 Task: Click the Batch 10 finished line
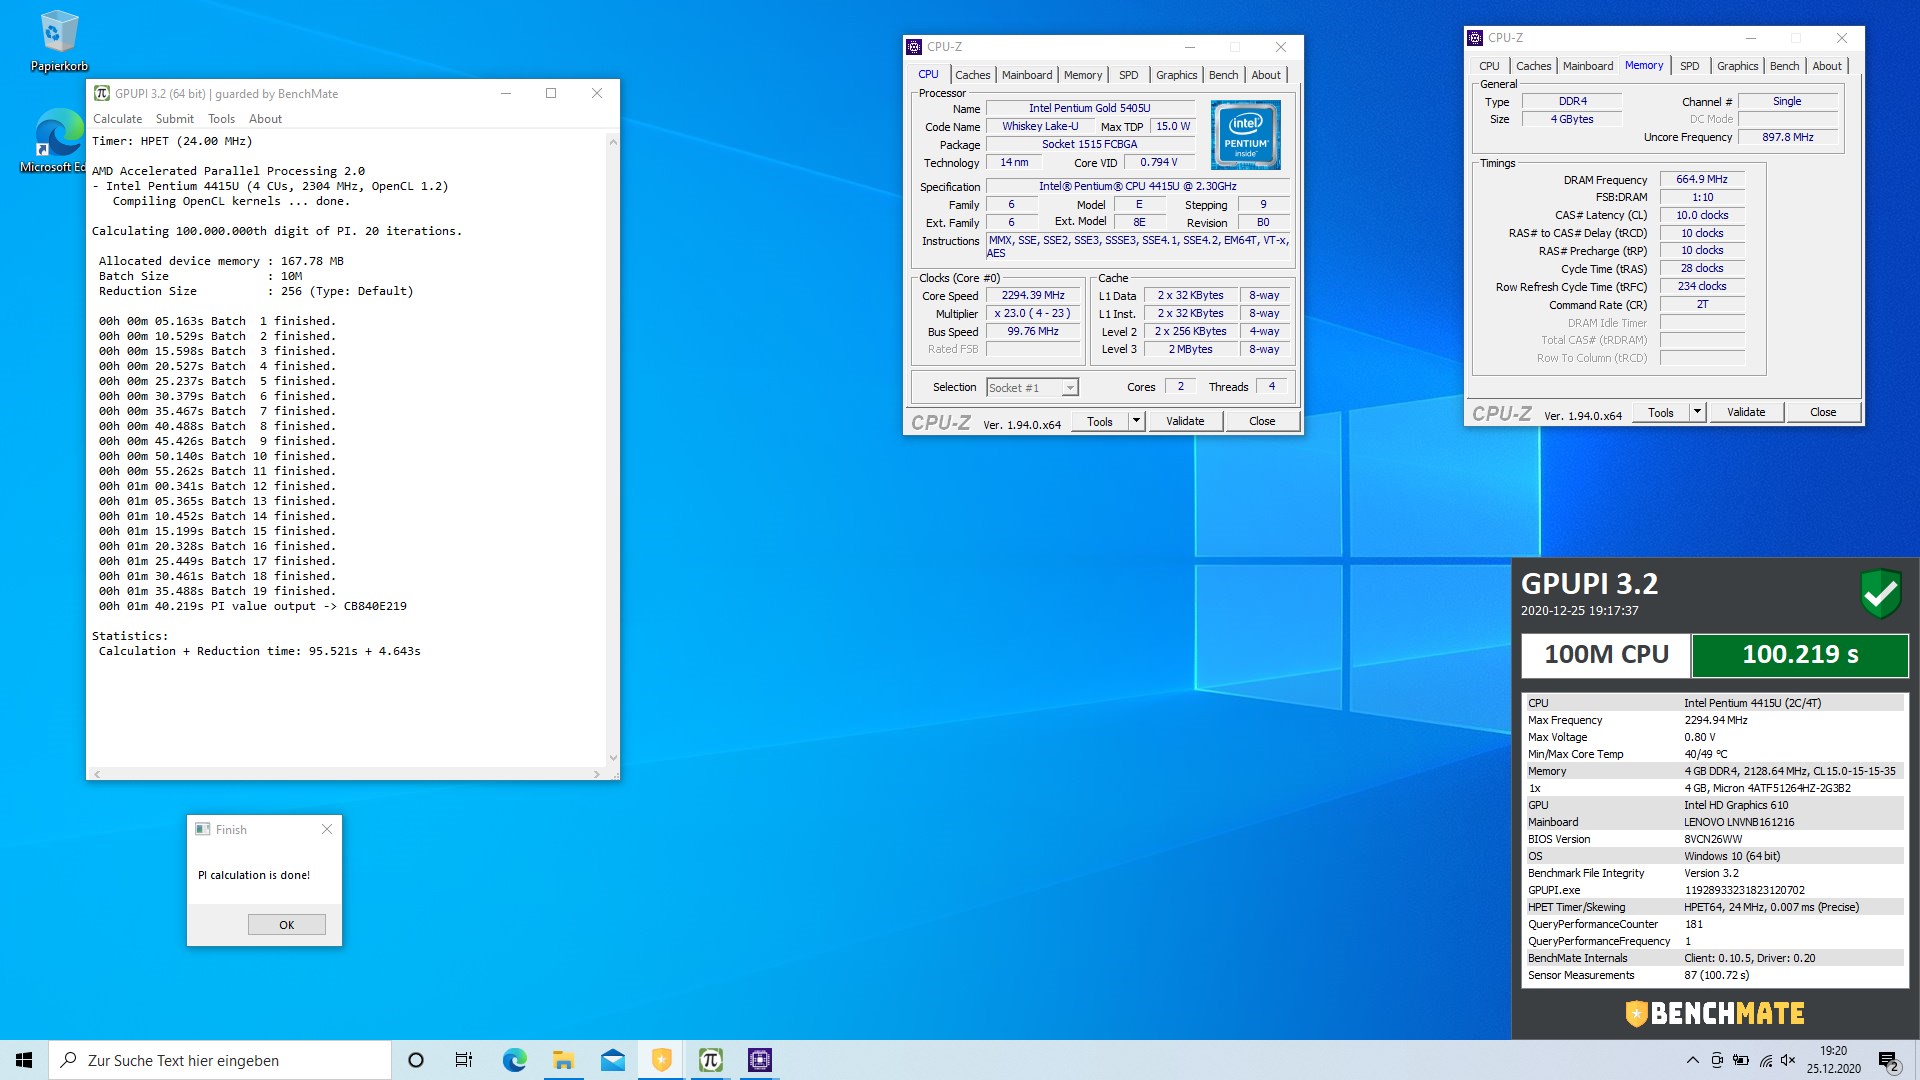pyautogui.click(x=217, y=456)
